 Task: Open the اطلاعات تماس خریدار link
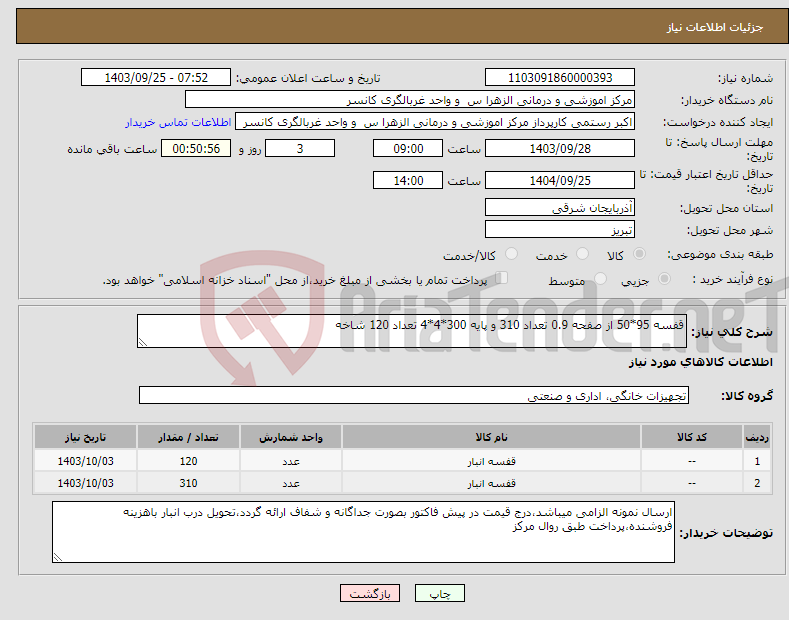[x=178, y=122]
